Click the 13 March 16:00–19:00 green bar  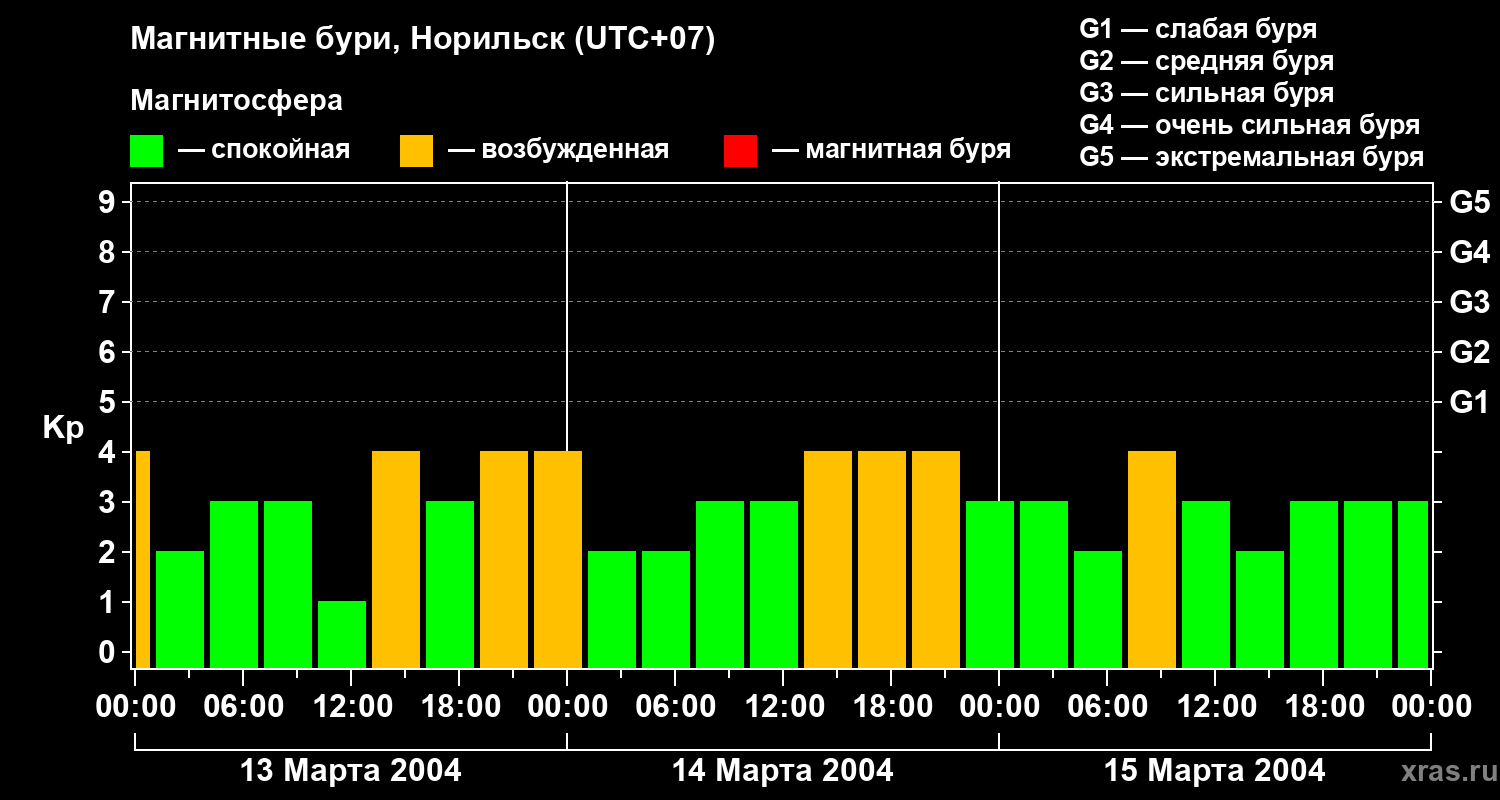point(450,585)
